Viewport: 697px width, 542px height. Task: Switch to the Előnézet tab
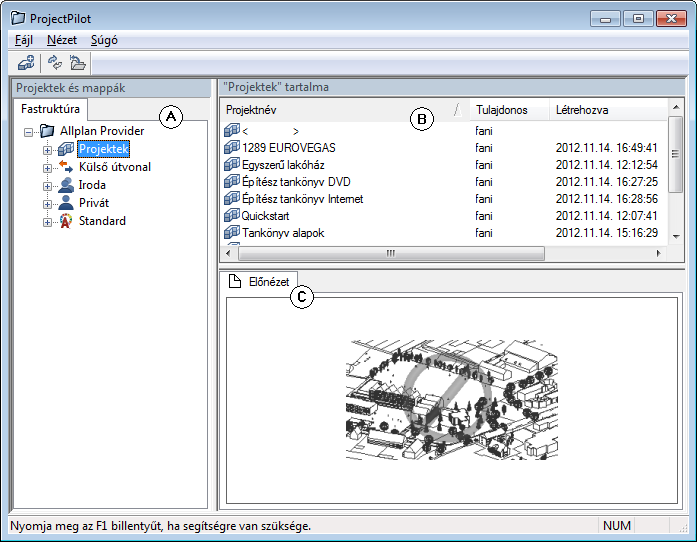pos(259,281)
